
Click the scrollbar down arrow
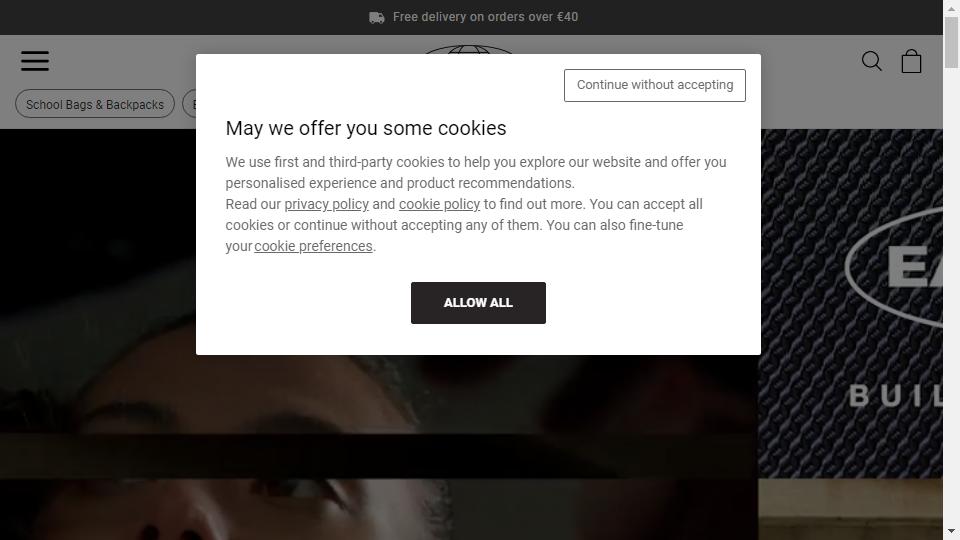[951, 531]
